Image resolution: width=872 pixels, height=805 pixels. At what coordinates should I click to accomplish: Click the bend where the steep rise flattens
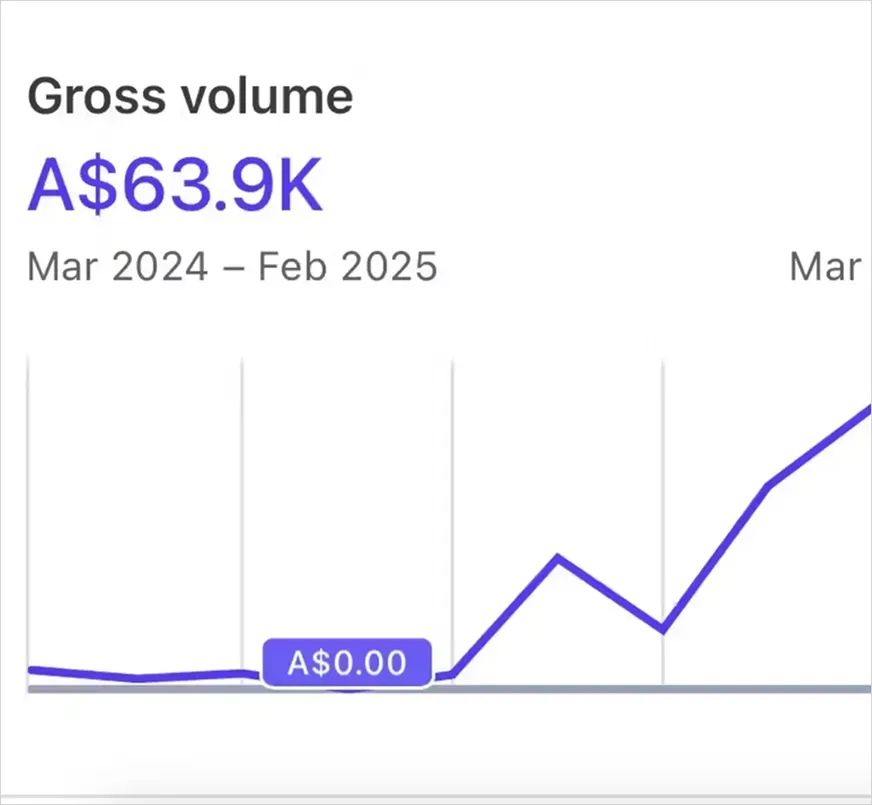pyautogui.click(x=768, y=485)
